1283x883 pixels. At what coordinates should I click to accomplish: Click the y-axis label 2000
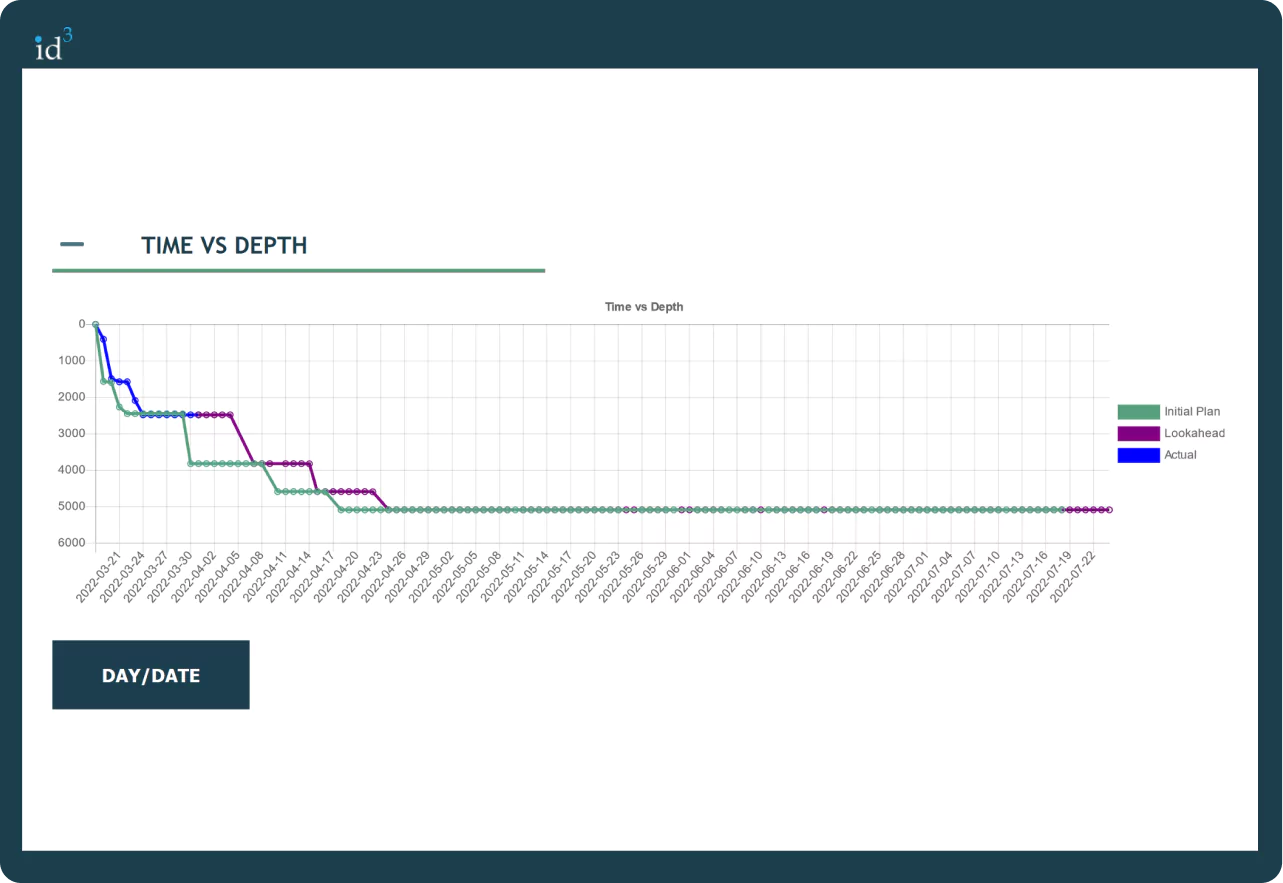[x=73, y=397]
